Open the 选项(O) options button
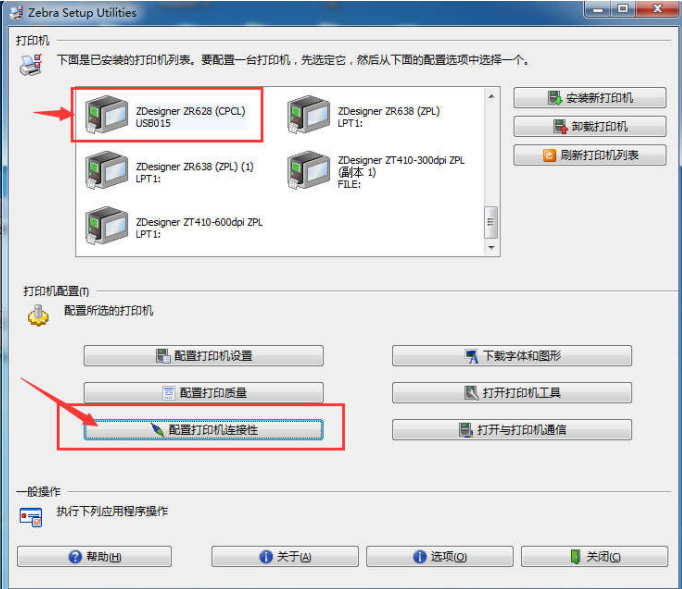 click(439, 556)
